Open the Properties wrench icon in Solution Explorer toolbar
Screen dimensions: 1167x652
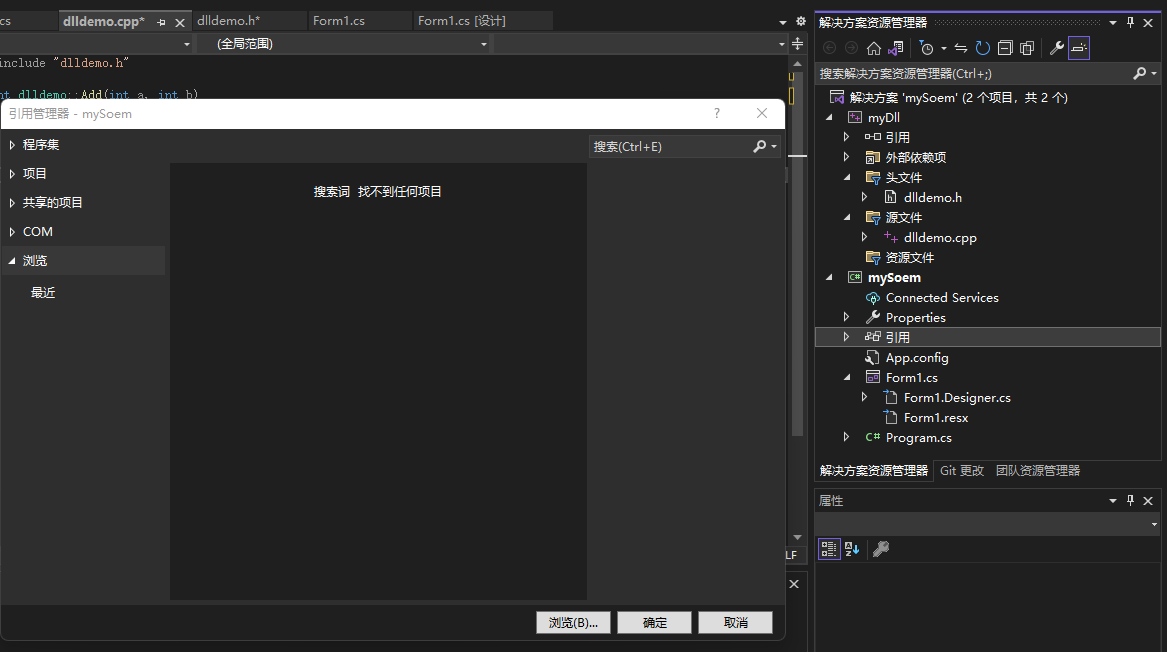coord(1056,48)
